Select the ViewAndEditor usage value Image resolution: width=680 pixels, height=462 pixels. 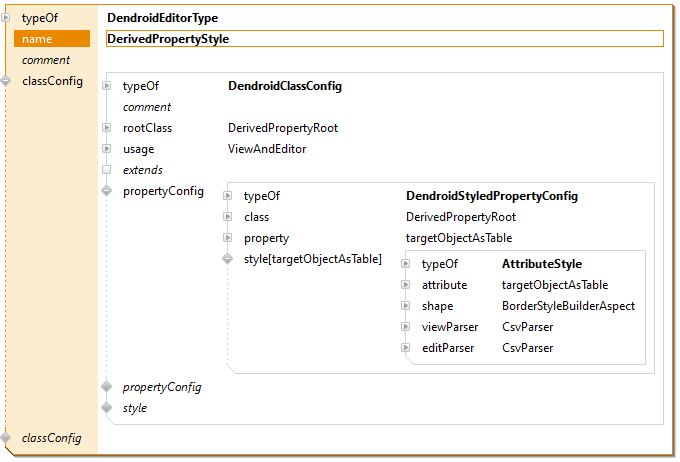pyautogui.click(x=267, y=149)
